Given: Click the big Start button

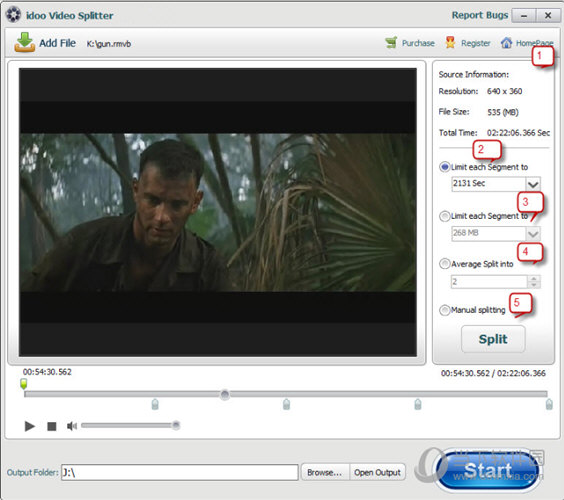Looking at the screenshot, I should (488, 471).
